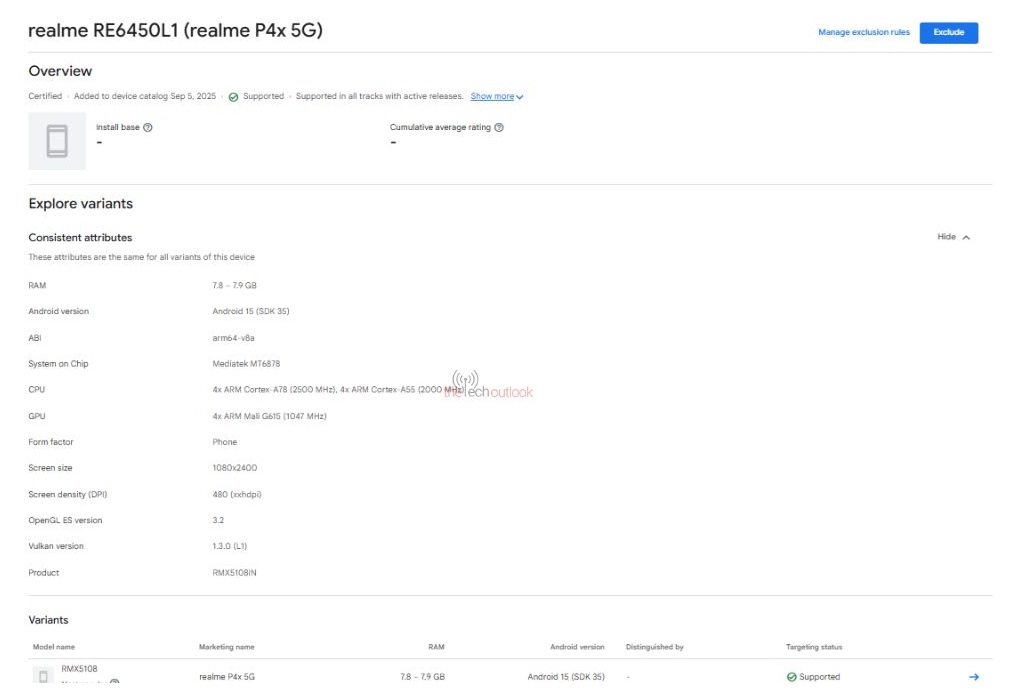Click the Supported checkmark in Overview
This screenshot has width=1029, height=695.
click(232, 96)
